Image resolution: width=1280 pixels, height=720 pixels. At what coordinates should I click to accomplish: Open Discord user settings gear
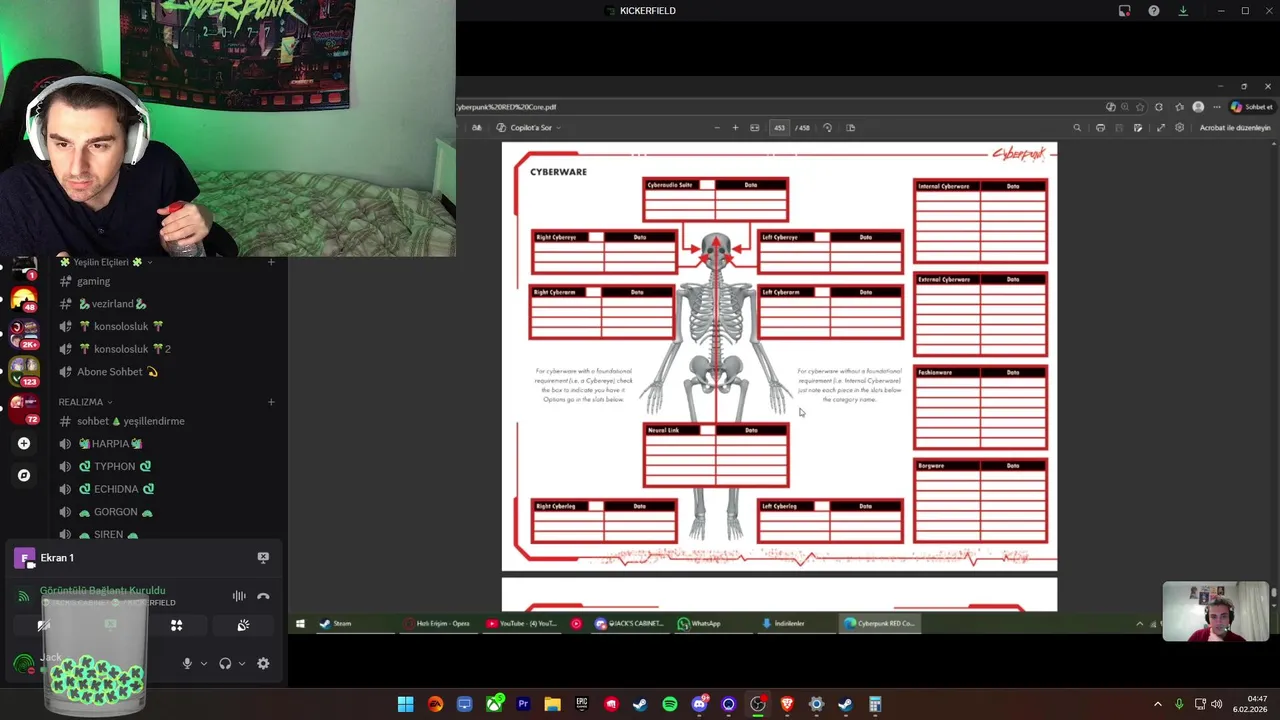(x=263, y=663)
